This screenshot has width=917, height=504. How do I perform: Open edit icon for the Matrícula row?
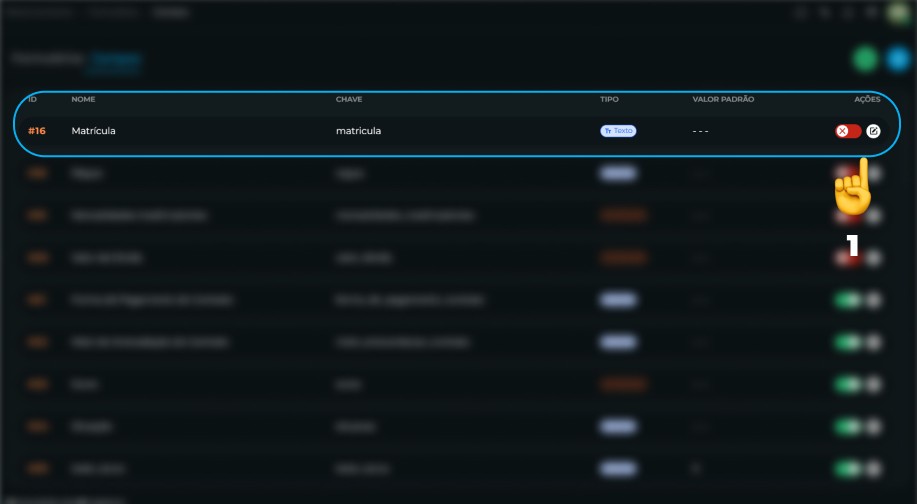(873, 131)
